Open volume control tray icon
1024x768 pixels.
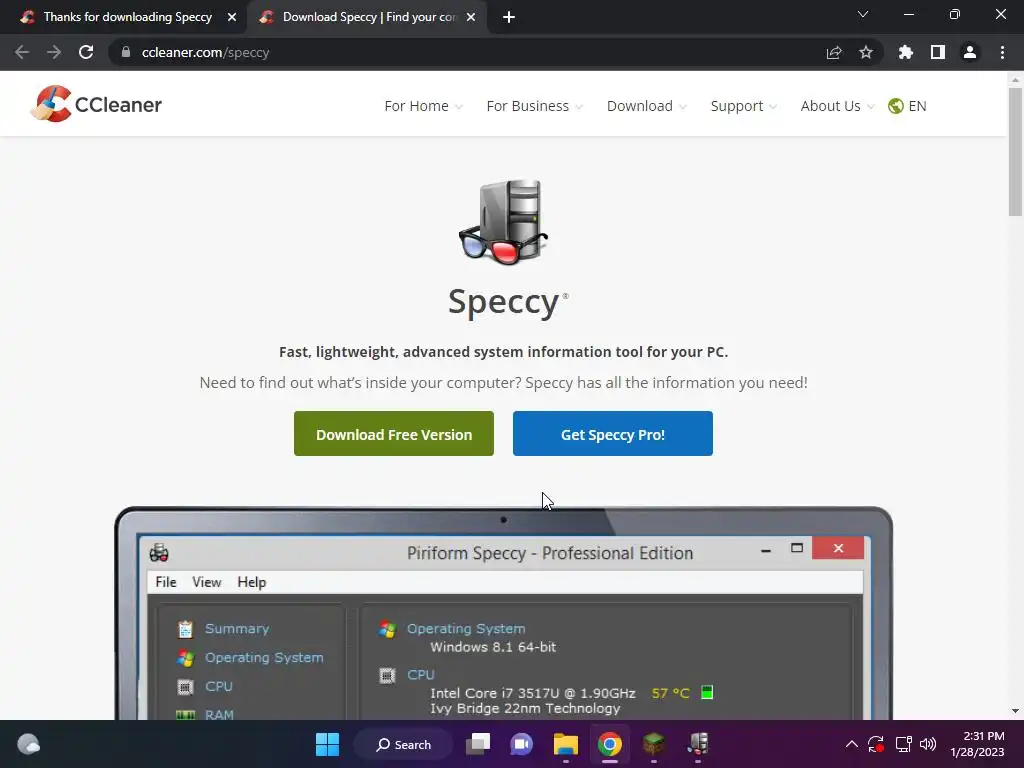(x=928, y=744)
